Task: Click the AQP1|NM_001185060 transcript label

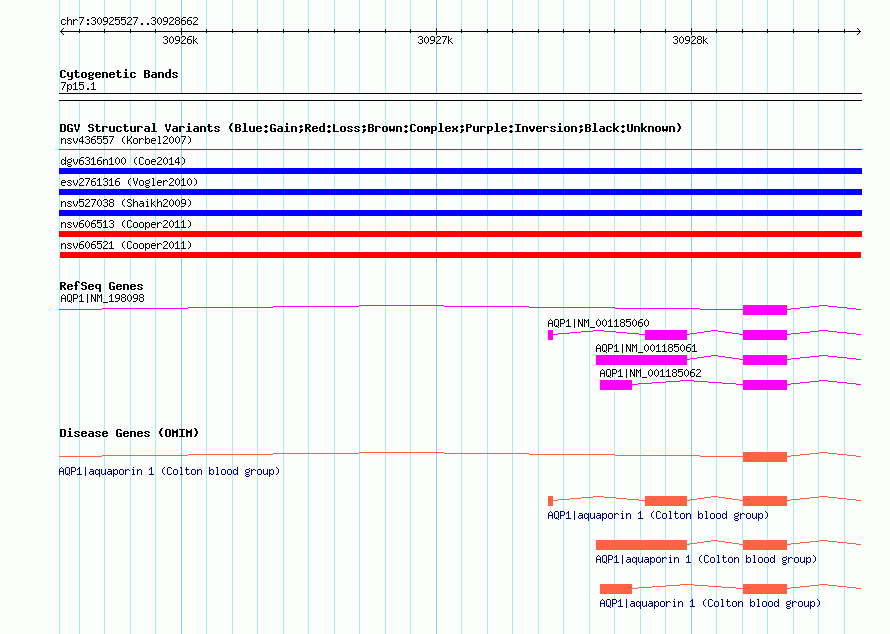Action: [x=598, y=324]
